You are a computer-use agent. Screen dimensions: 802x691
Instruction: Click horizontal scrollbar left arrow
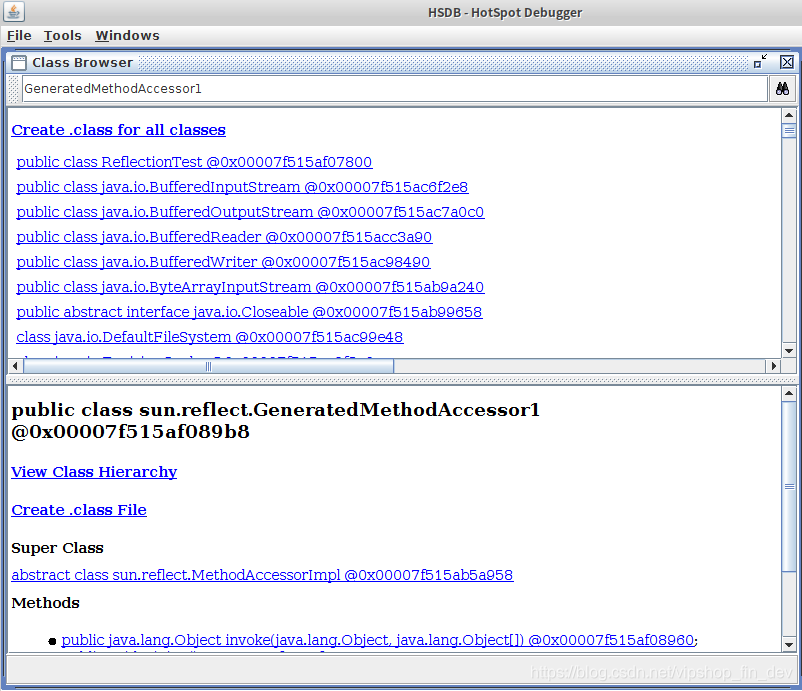[15, 366]
